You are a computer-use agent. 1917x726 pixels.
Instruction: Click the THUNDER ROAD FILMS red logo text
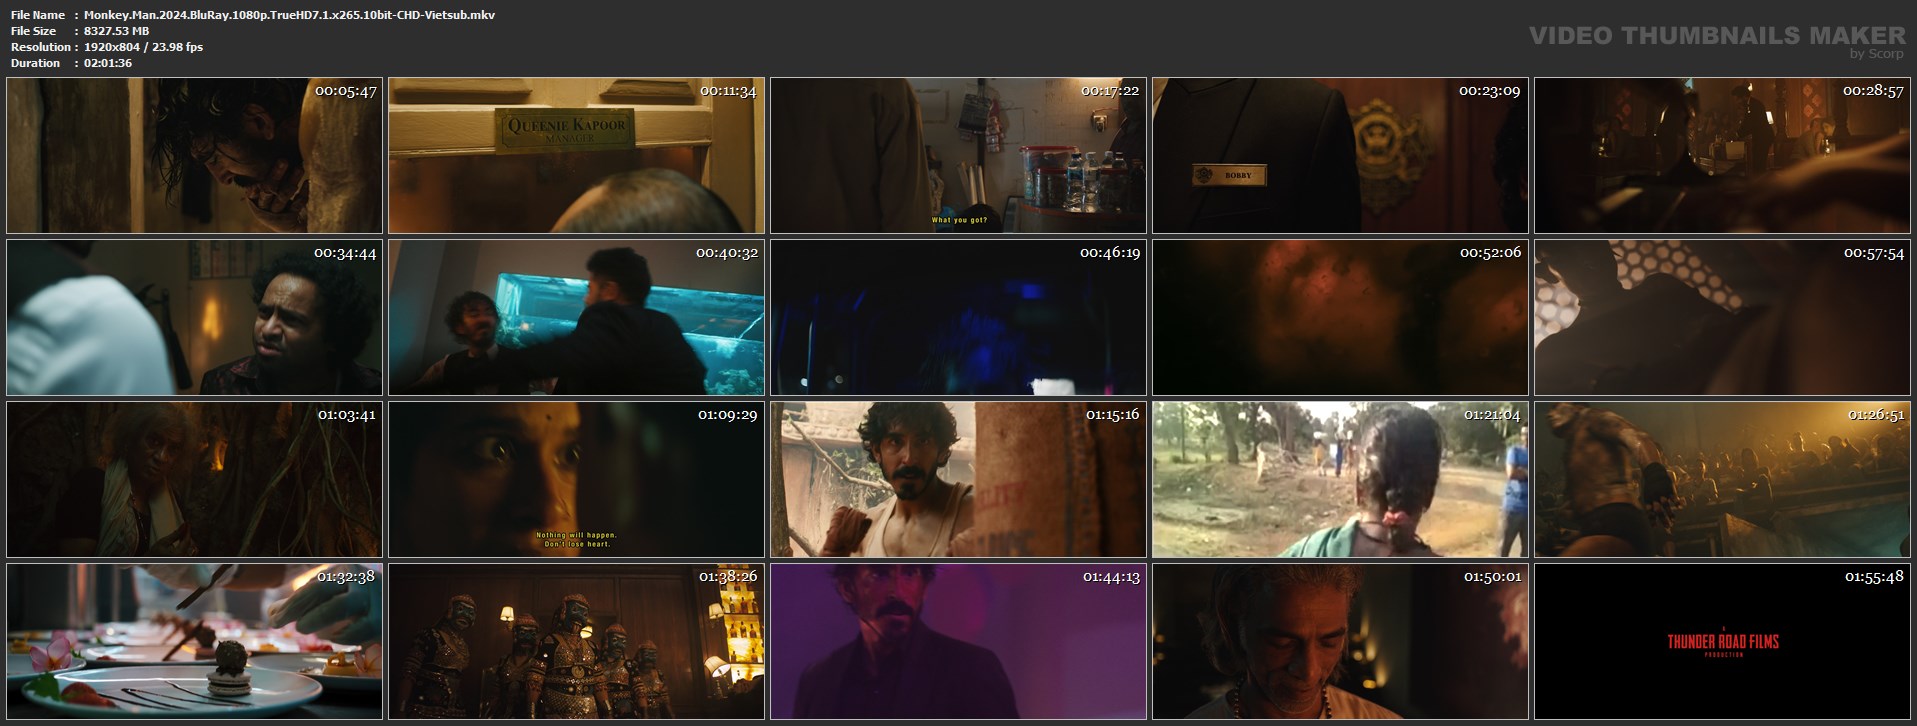coord(1723,642)
